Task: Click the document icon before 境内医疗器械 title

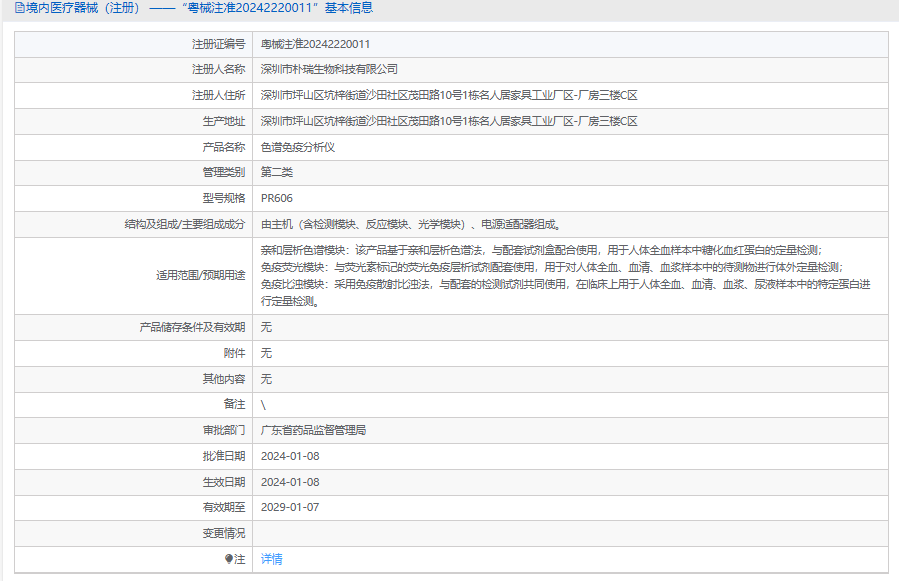Action: pyautogui.click(x=19, y=8)
